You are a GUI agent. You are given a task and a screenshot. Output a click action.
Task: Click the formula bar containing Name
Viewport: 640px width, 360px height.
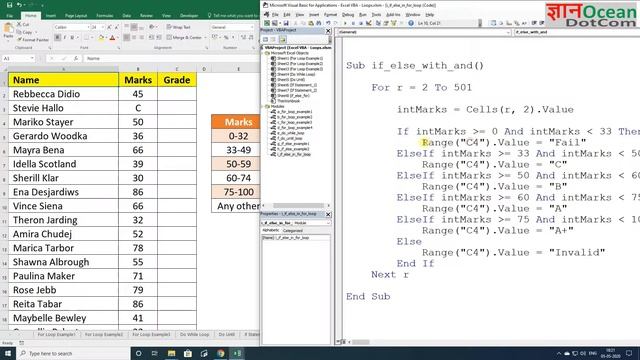point(171,58)
